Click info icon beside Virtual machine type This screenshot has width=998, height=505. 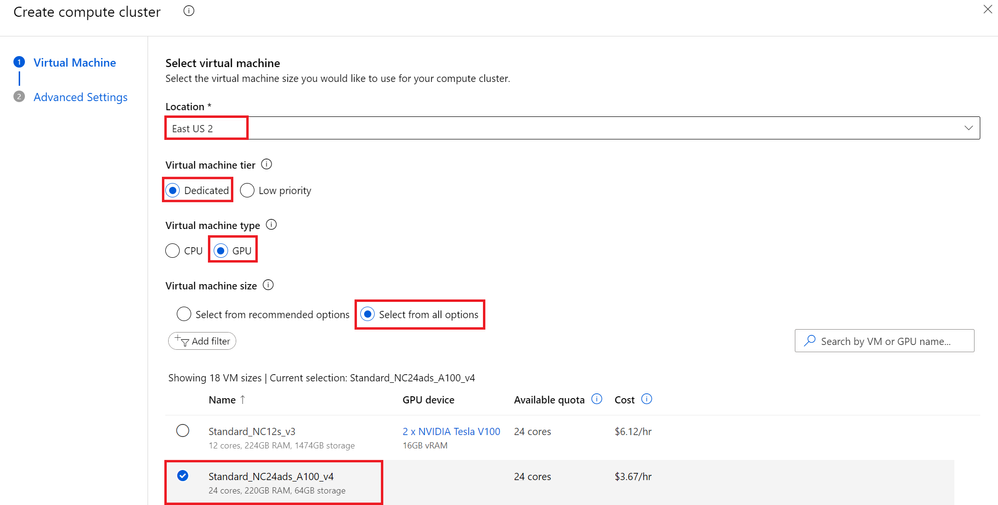tap(271, 225)
